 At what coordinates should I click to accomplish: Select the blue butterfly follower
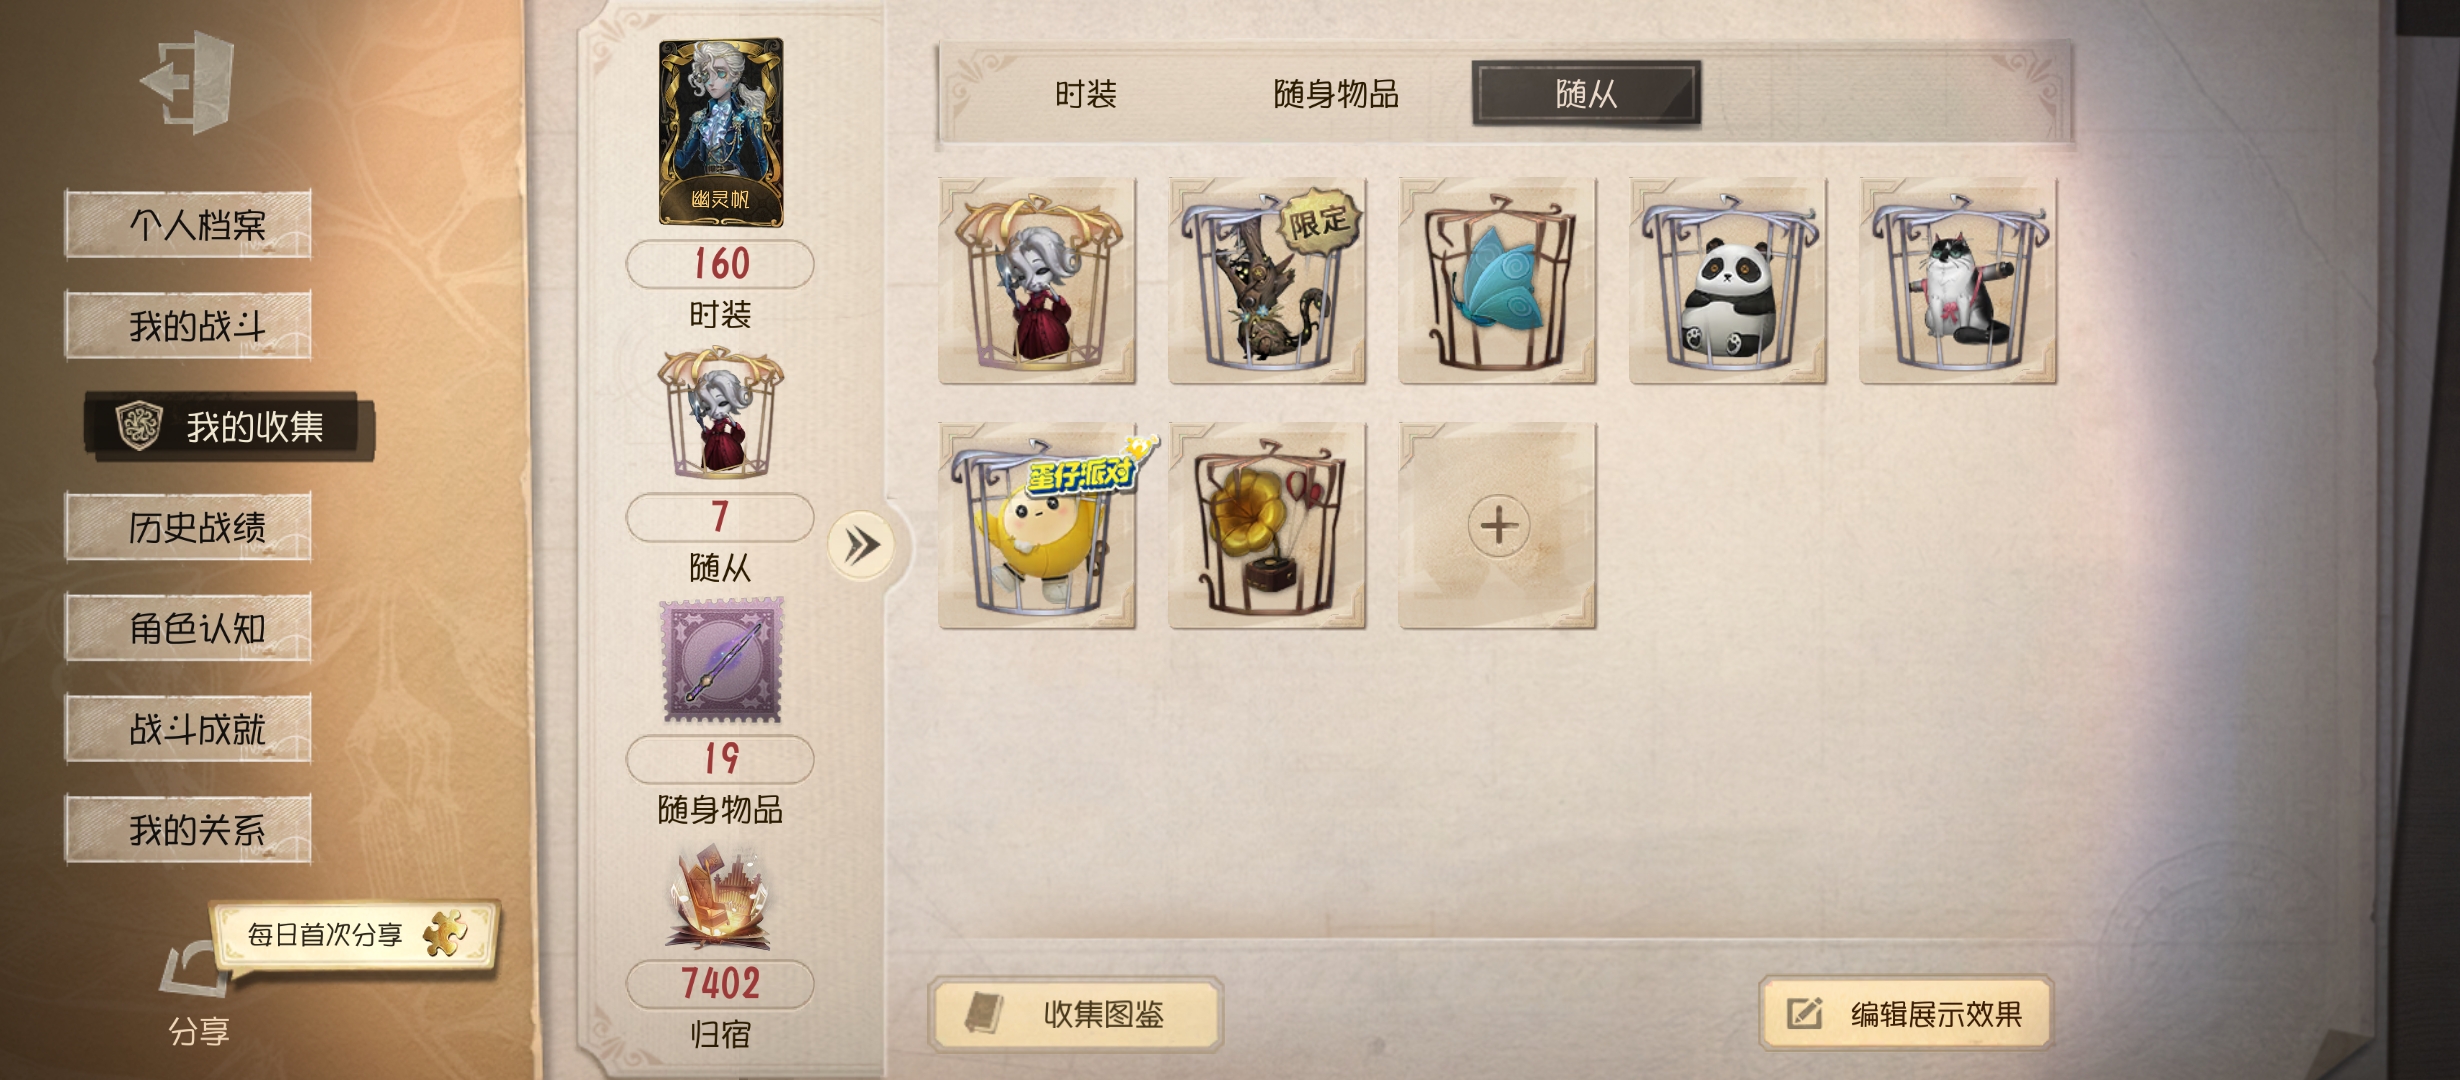1497,281
